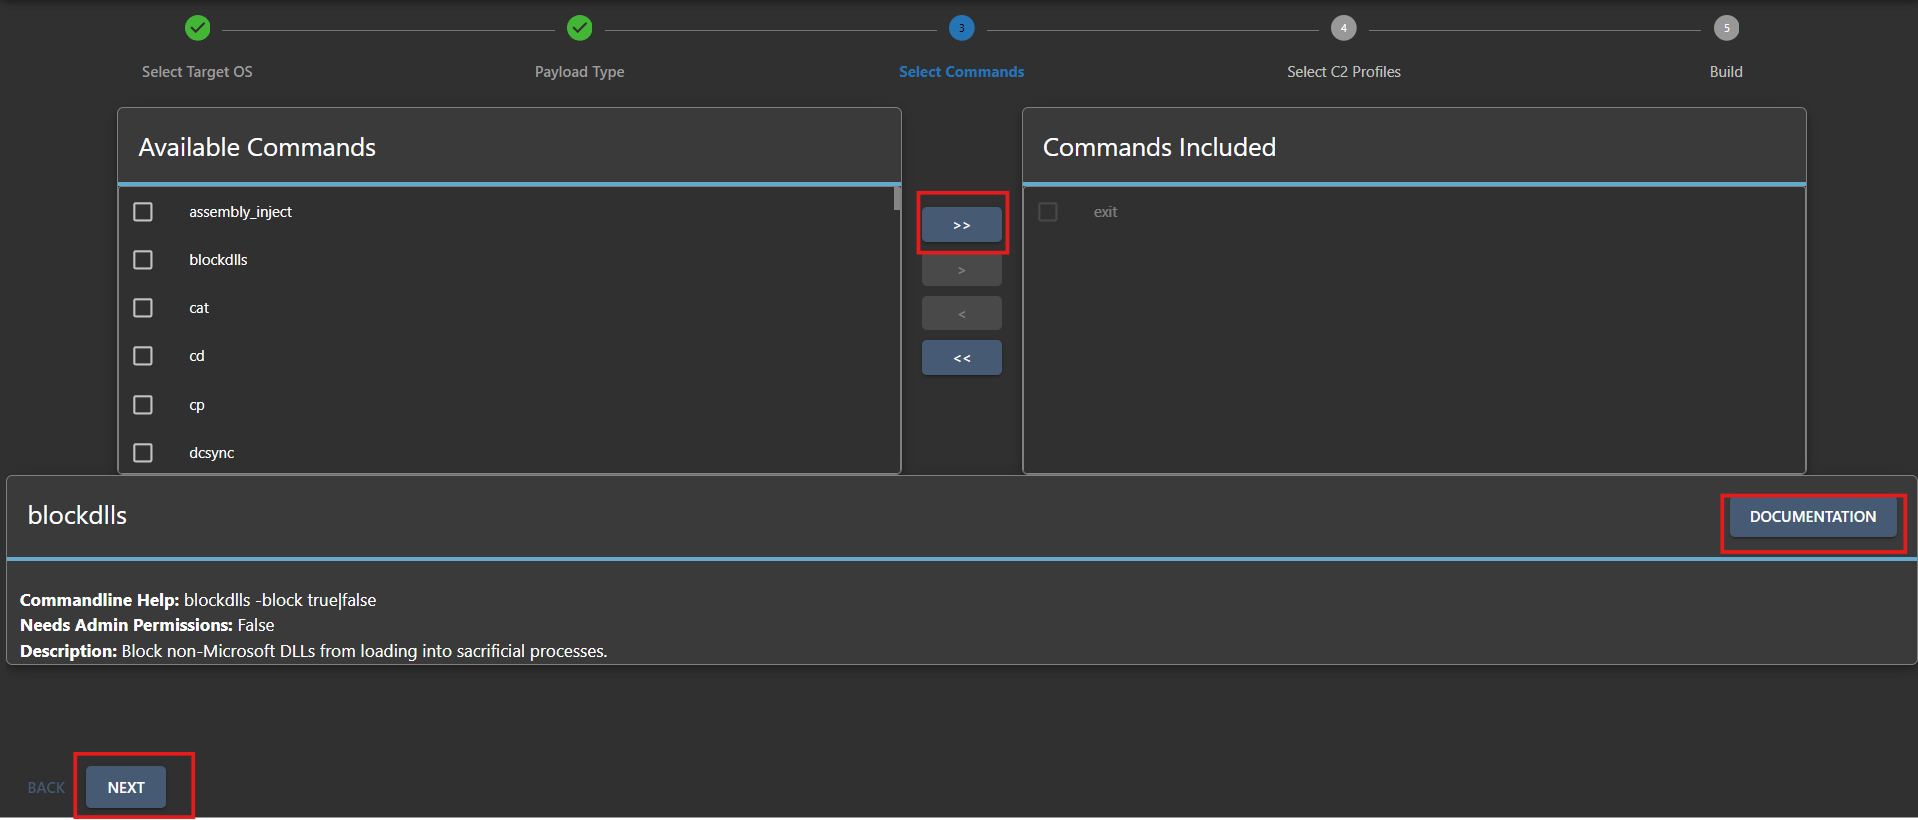Toggle the exit checkbox in Commands Included
This screenshot has height=820, width=1918.
click(x=1048, y=212)
